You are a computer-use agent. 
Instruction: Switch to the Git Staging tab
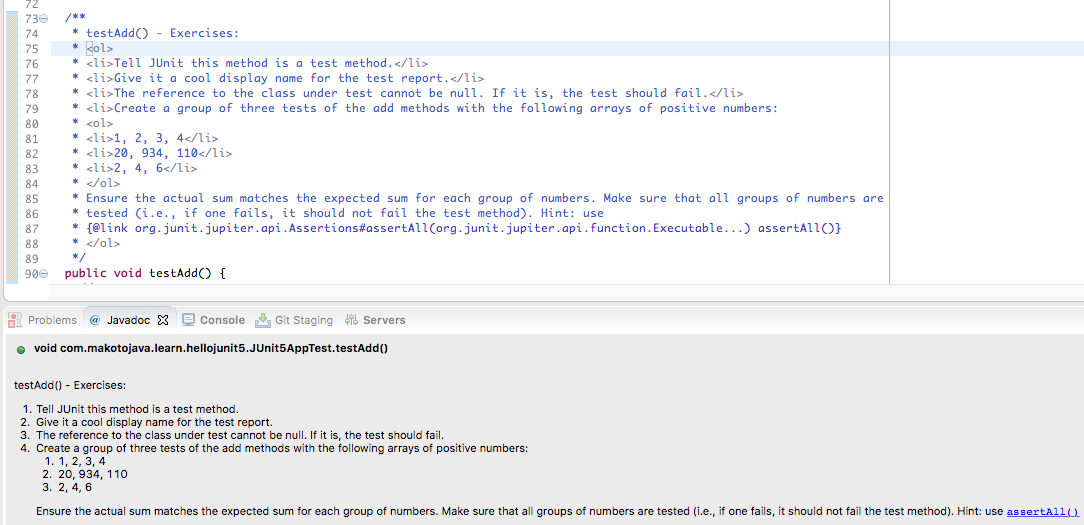tap(303, 320)
